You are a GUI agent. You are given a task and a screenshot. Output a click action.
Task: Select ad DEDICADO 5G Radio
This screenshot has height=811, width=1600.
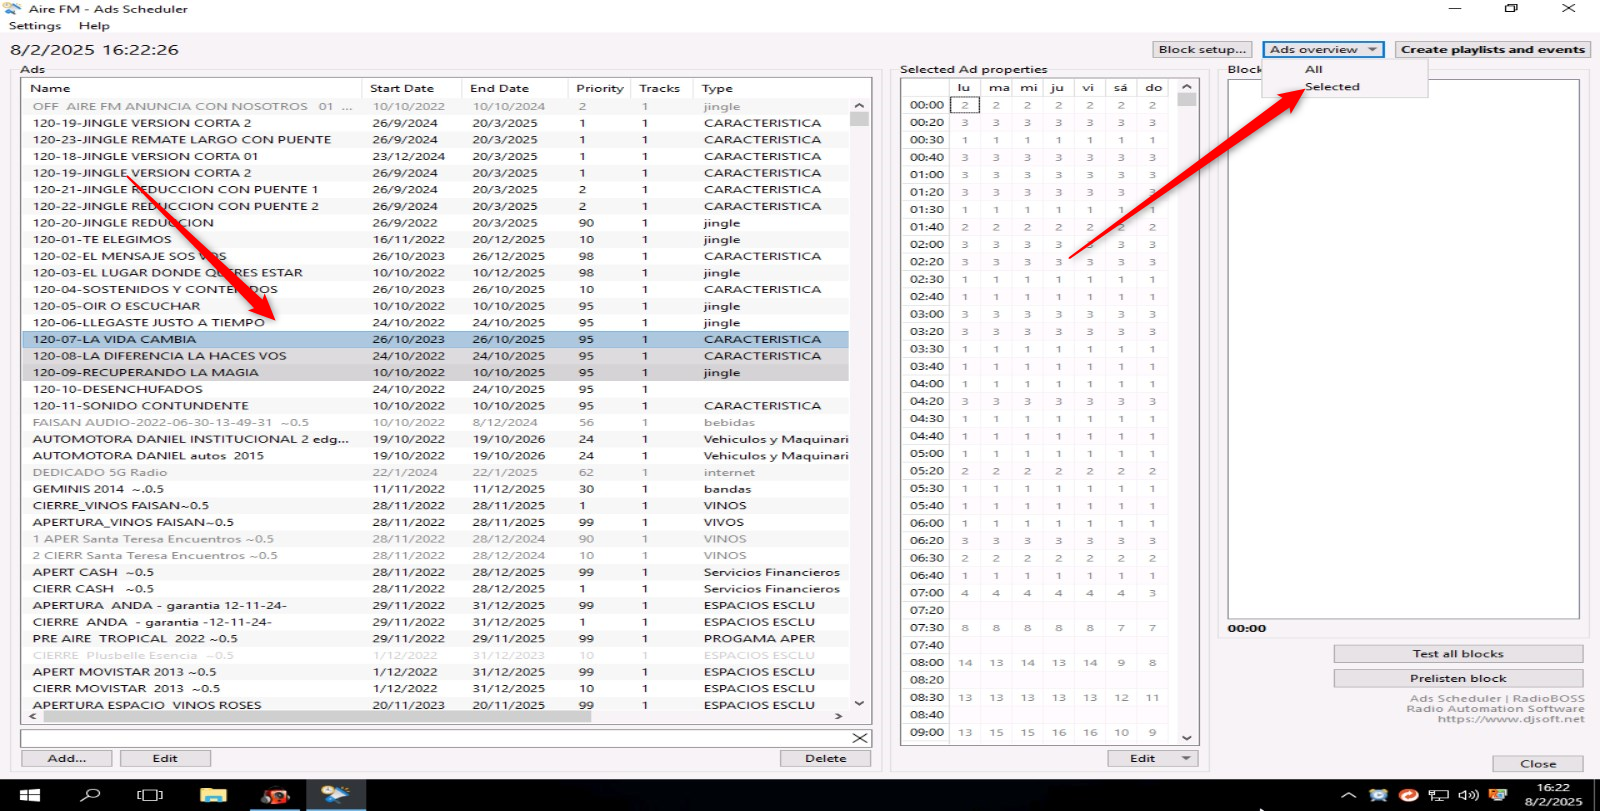pyautogui.click(x=435, y=472)
